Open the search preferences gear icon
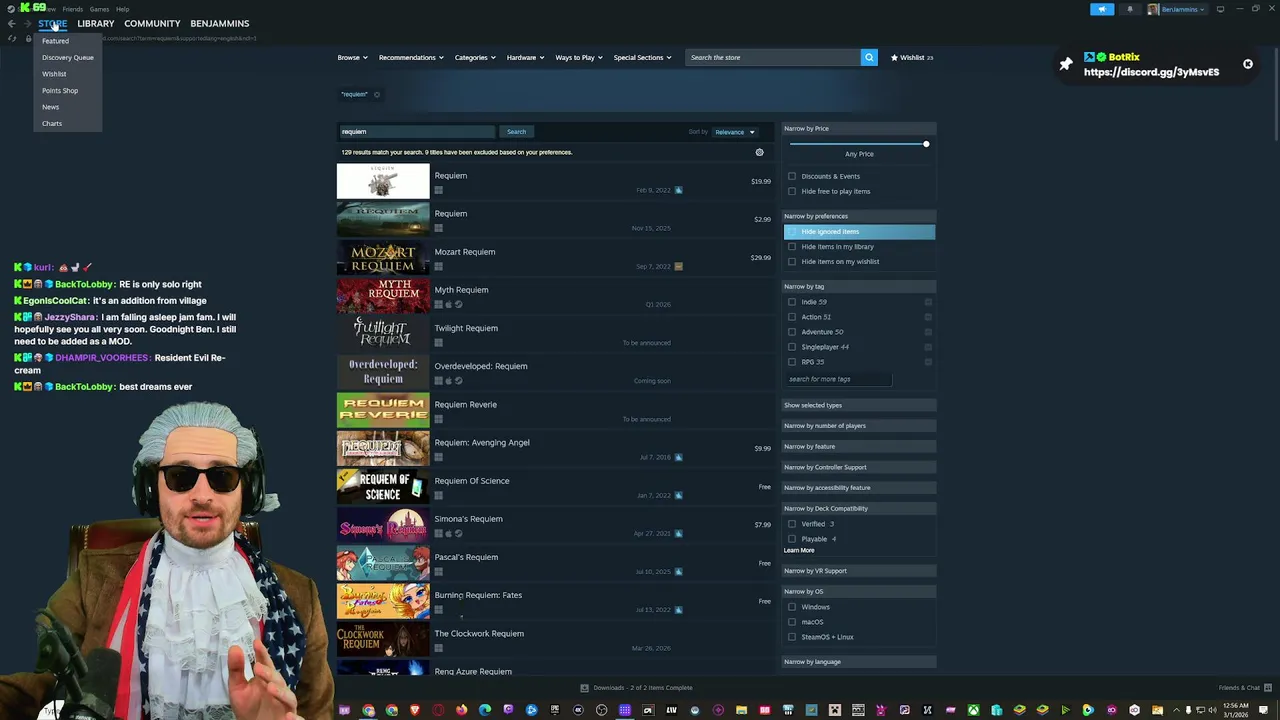Viewport: 1280px width, 720px height. point(759,152)
